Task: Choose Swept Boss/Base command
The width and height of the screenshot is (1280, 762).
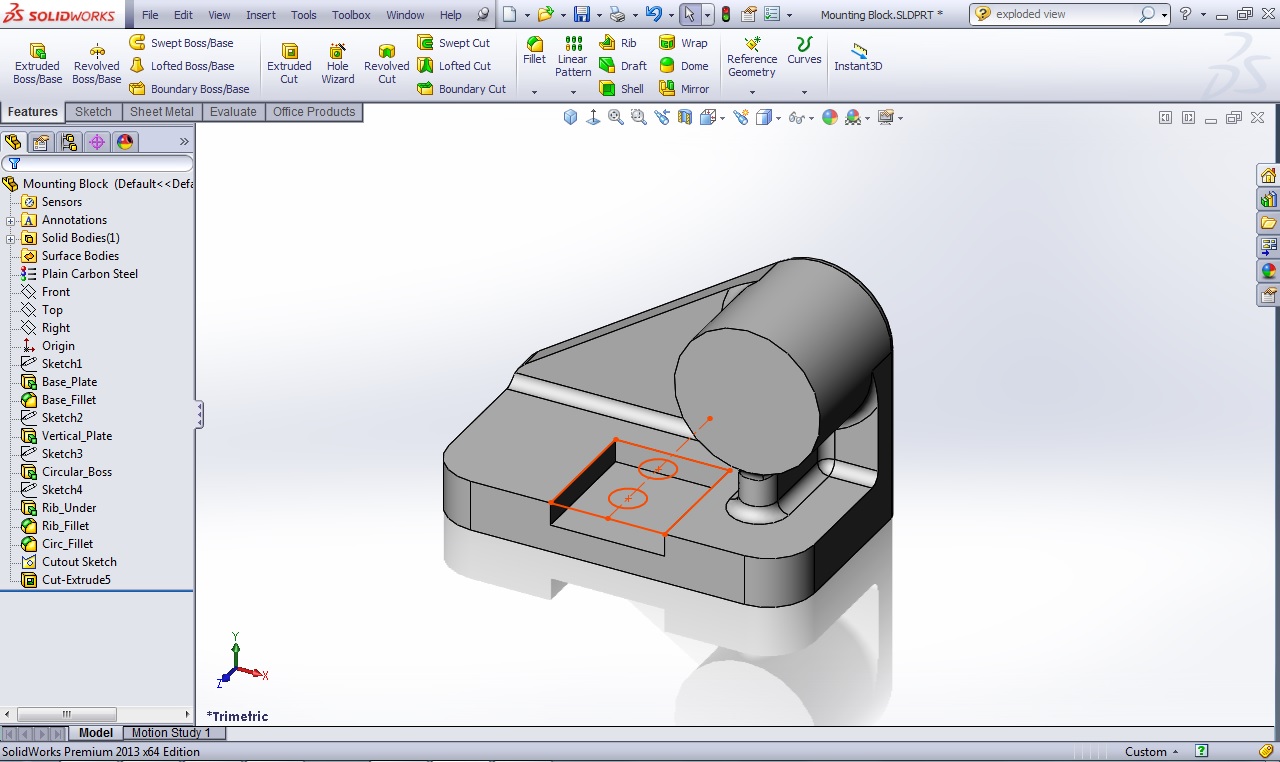Action: tap(181, 43)
